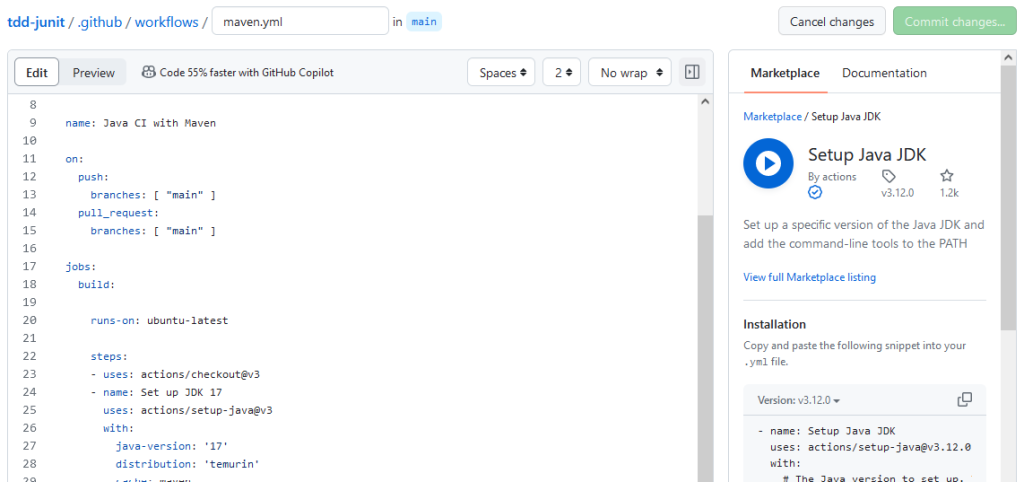Collapse the sidebar panel using toggle icon
1024x482 pixels.
click(691, 72)
